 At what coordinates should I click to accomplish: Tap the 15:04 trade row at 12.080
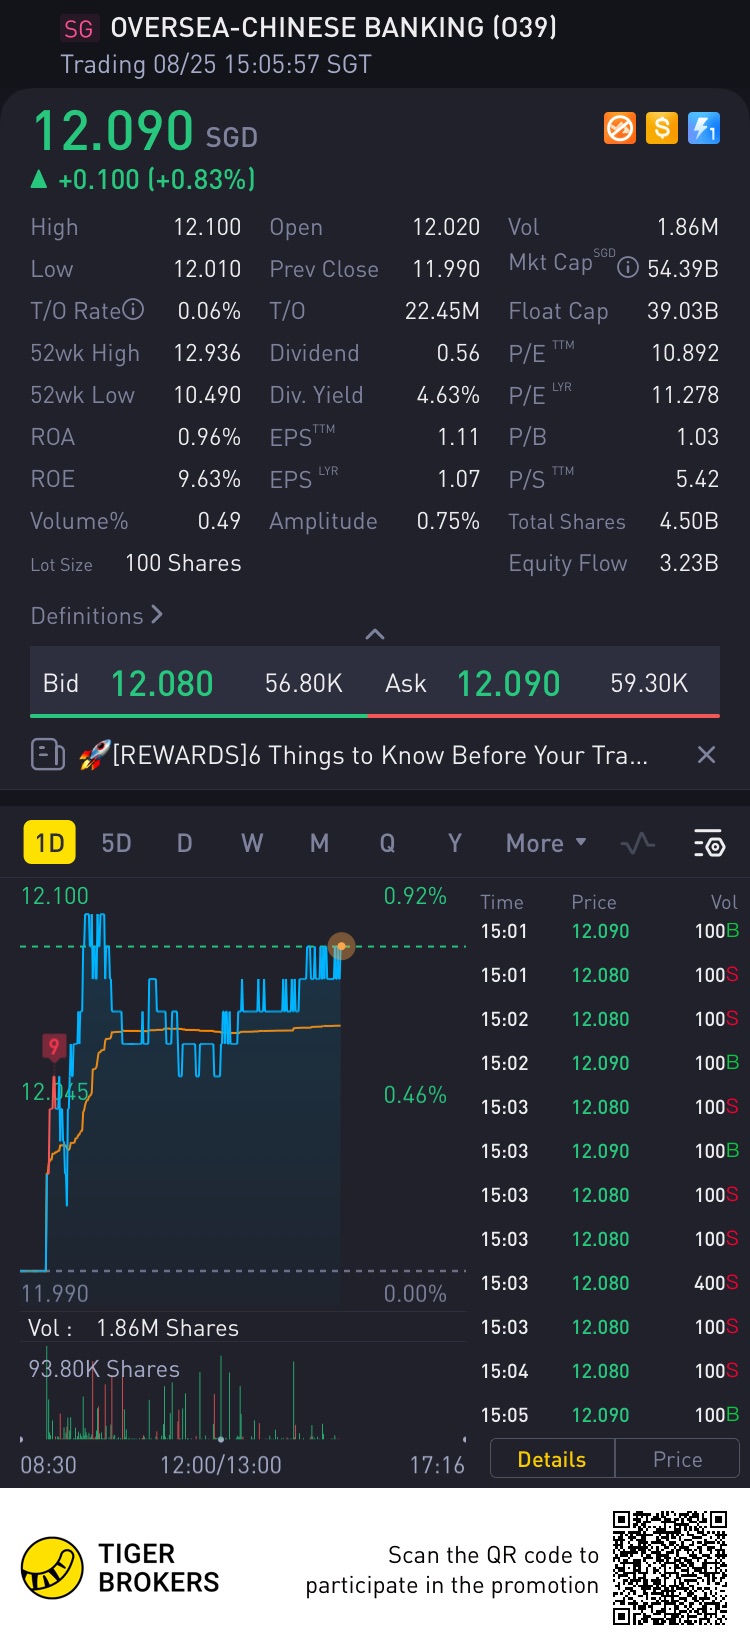(610, 1371)
